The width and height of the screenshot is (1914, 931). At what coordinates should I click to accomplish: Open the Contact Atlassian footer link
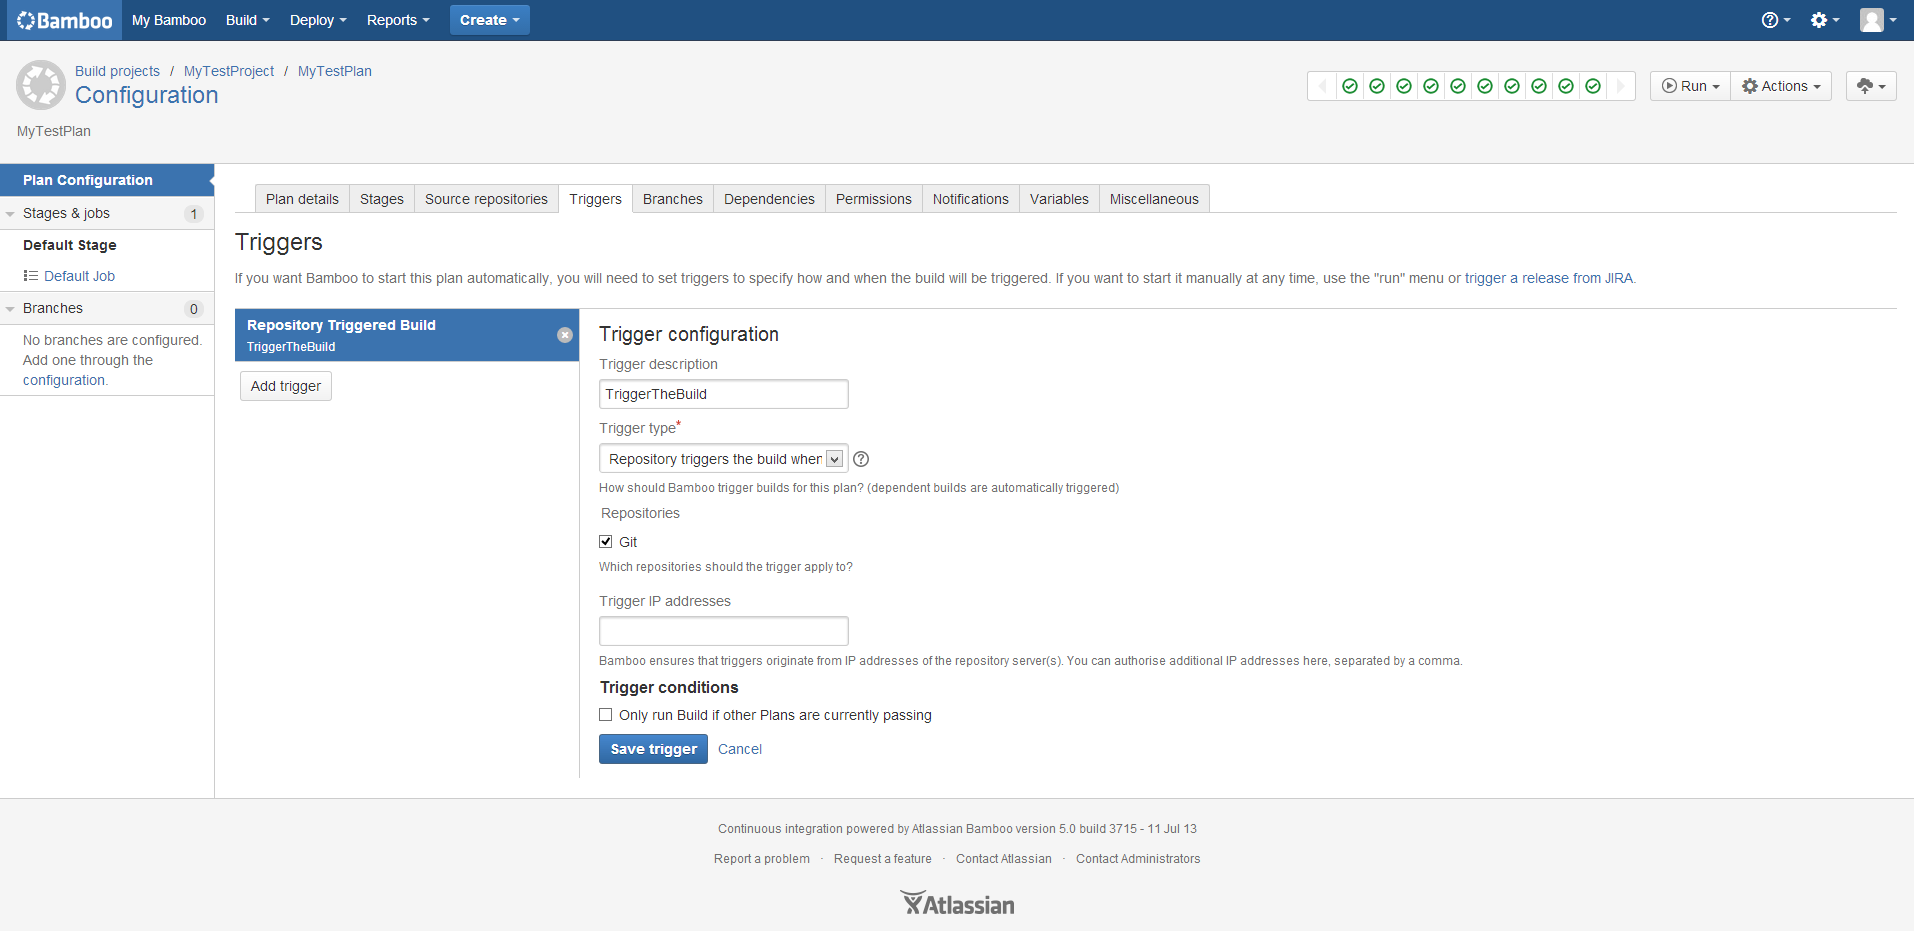click(1004, 859)
